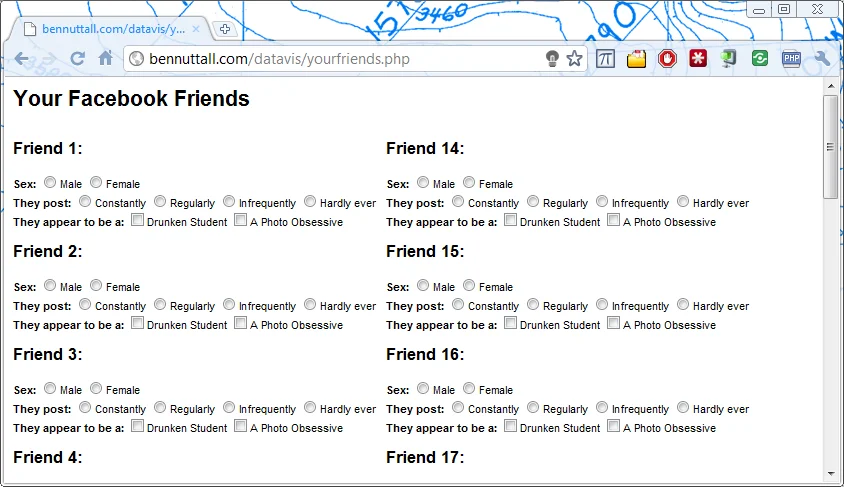Check A Photo Obsessive for Friend 3
This screenshot has height=487, width=844.
pos(241,426)
